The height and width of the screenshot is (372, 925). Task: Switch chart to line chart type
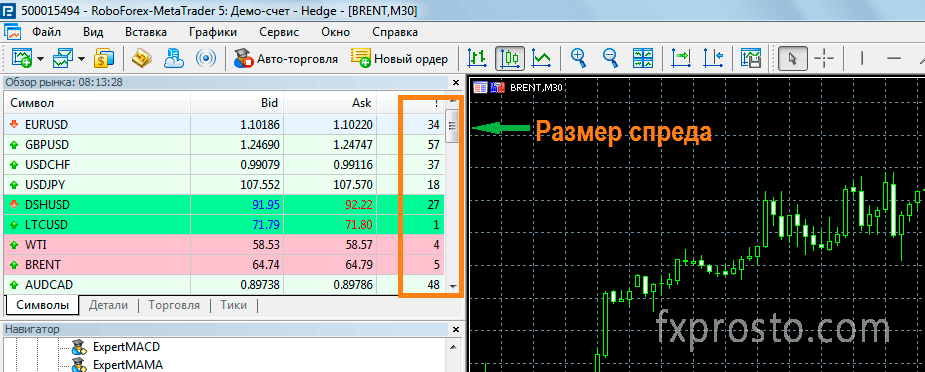coord(541,58)
